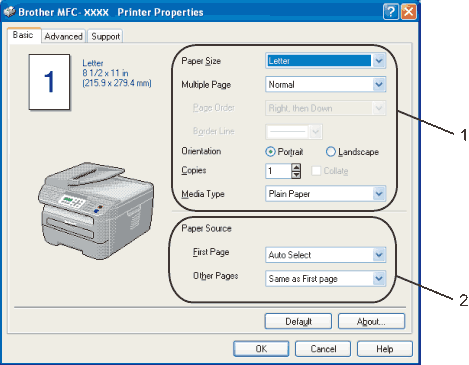Toggle the Collate checkbox
The width and height of the screenshot is (469, 365).
click(316, 171)
